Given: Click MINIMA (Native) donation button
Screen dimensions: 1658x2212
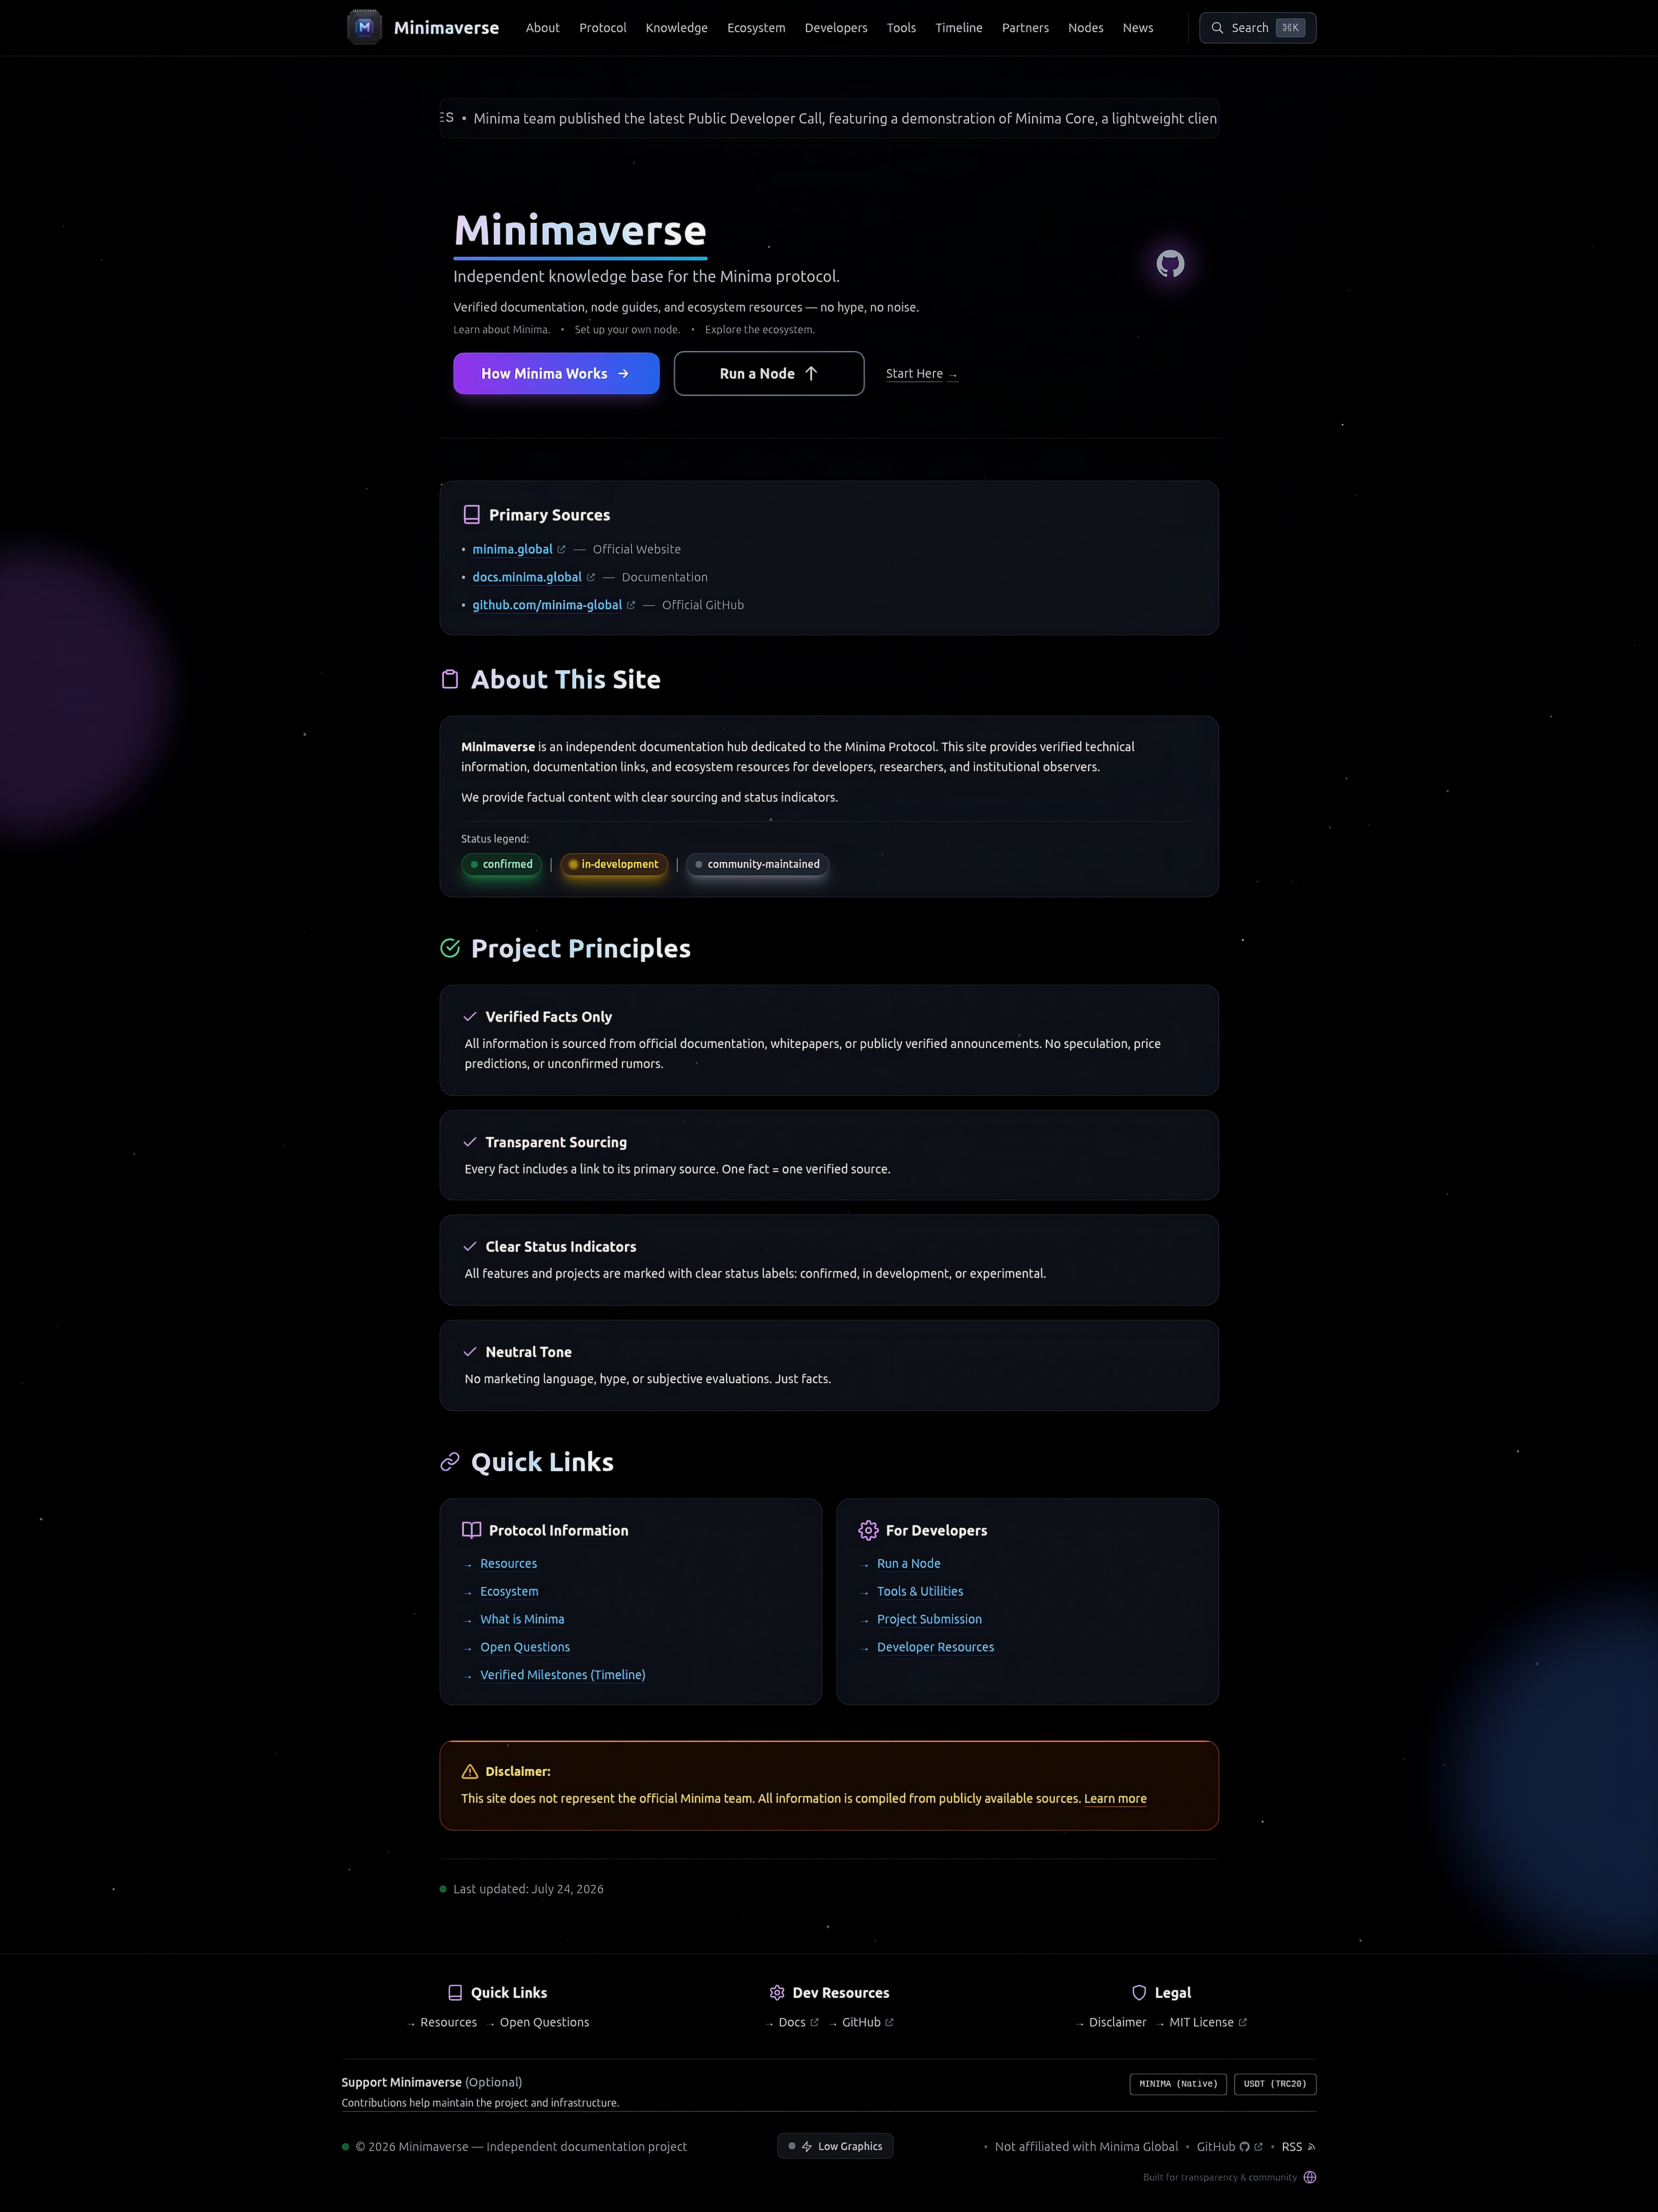Looking at the screenshot, I should tap(1178, 2084).
